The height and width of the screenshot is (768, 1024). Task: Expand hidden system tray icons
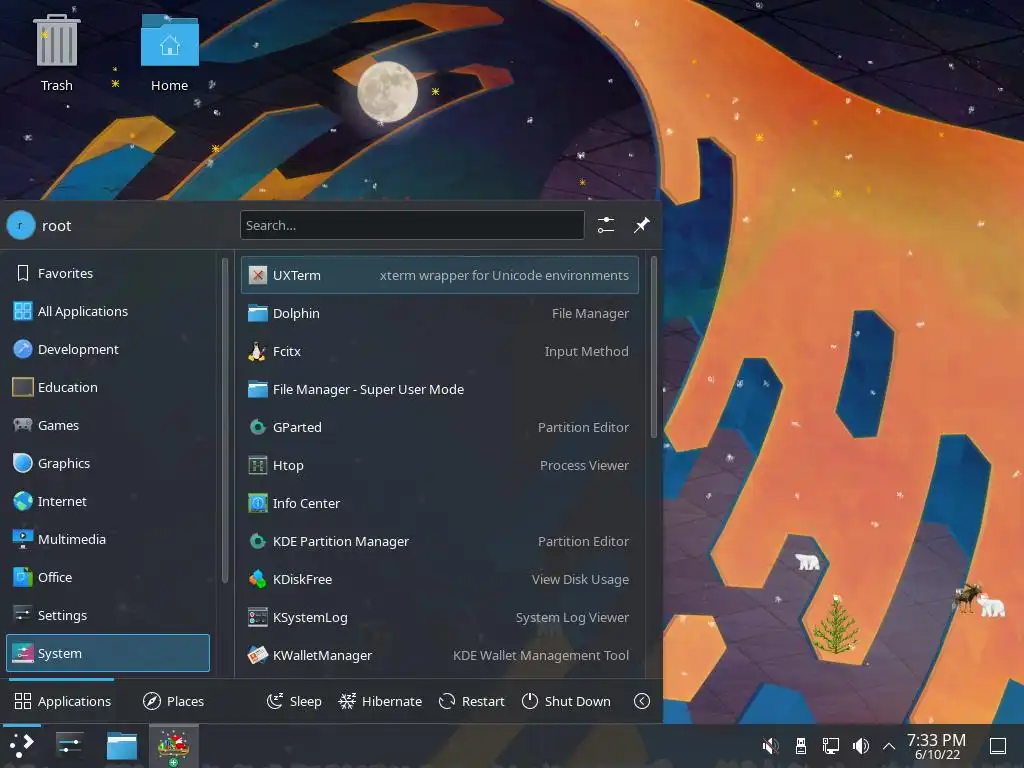click(889, 746)
